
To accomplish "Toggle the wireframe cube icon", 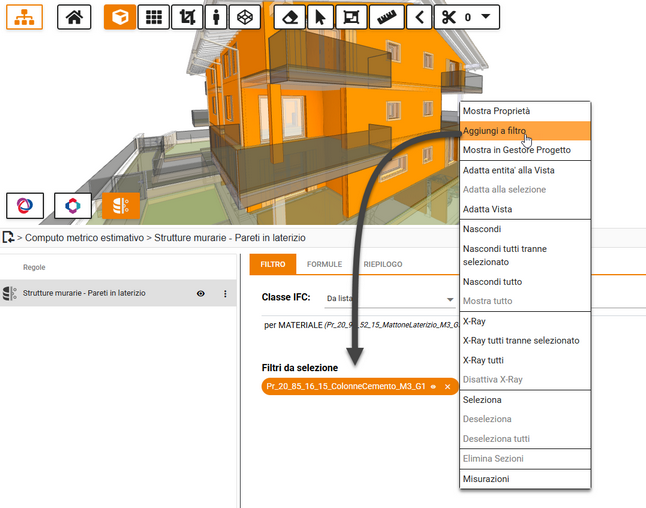I will pyautogui.click(x=245, y=17).
